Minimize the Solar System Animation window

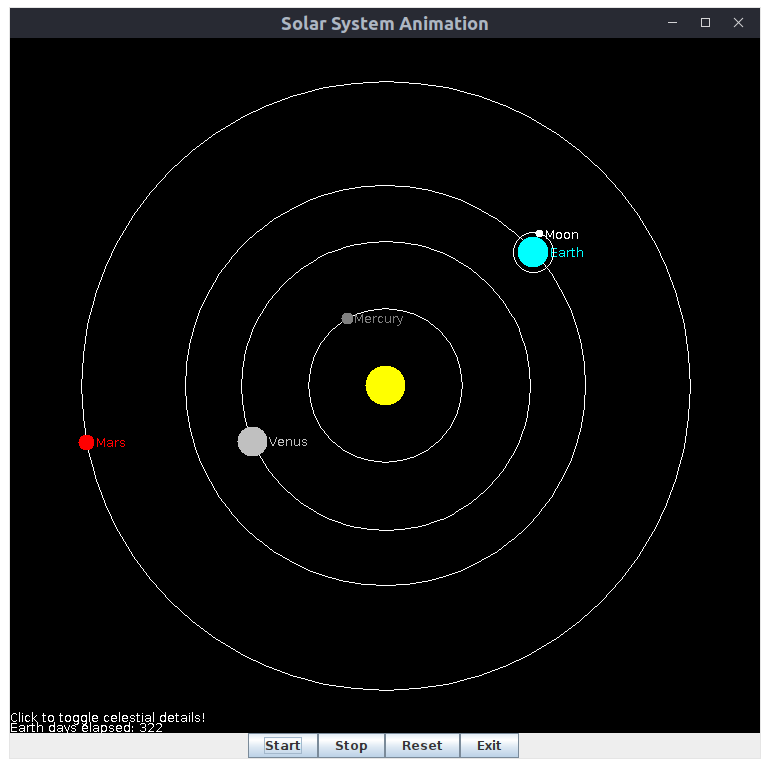672,23
